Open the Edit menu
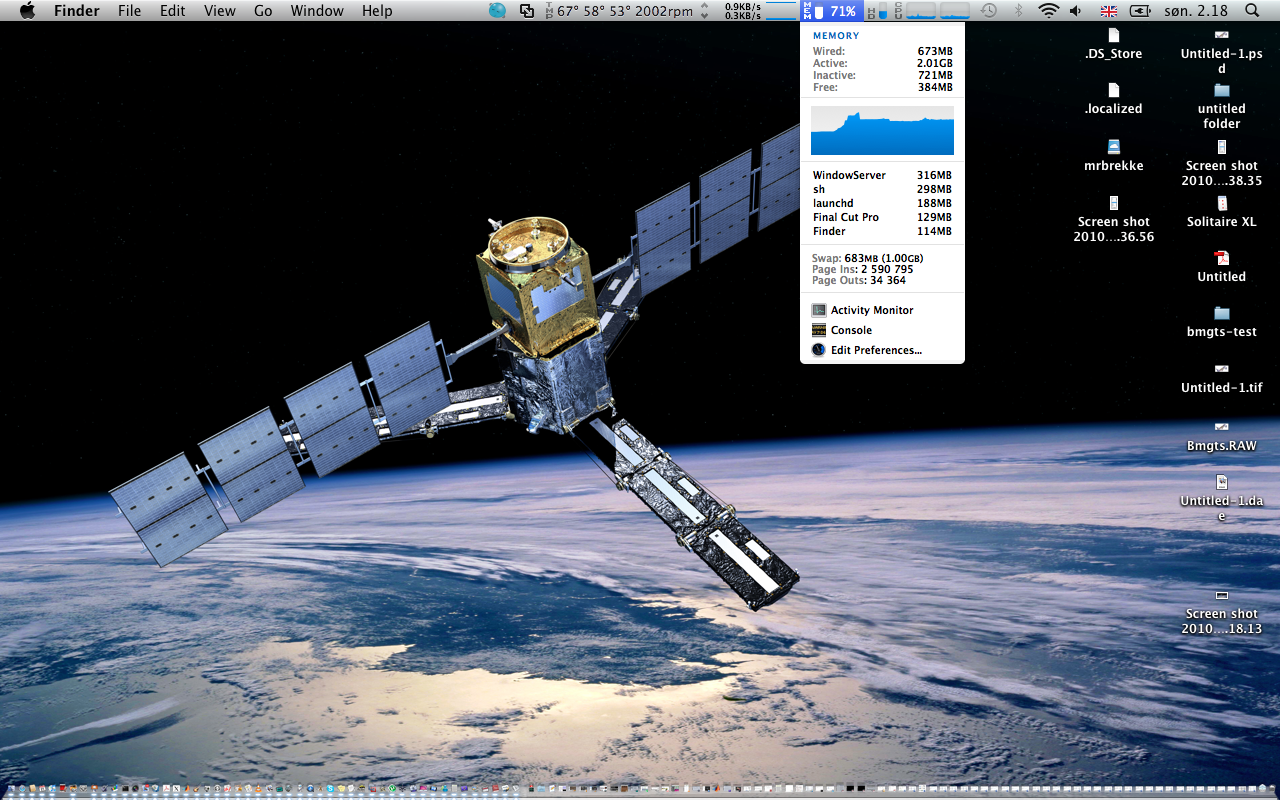 coord(173,11)
